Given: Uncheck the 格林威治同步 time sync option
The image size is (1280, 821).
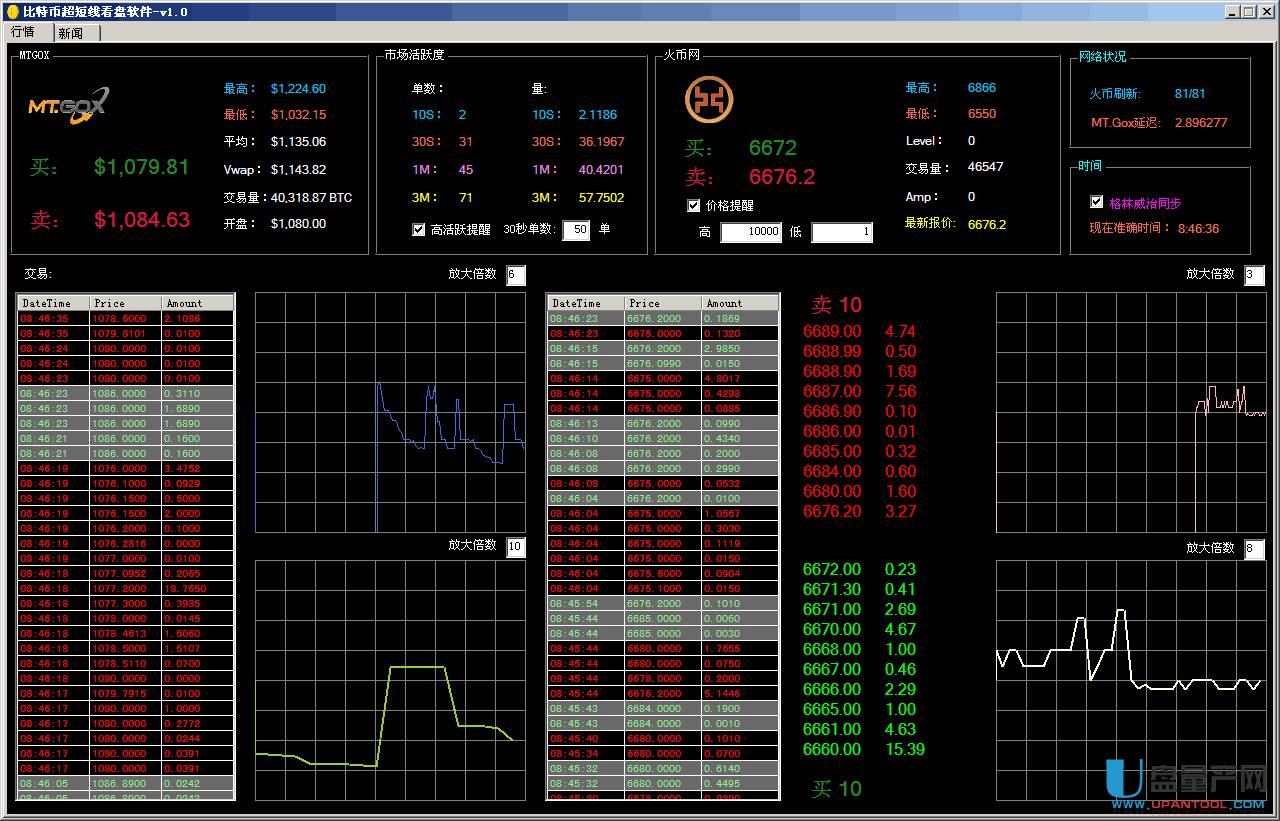Looking at the screenshot, I should pyautogui.click(x=1096, y=202).
